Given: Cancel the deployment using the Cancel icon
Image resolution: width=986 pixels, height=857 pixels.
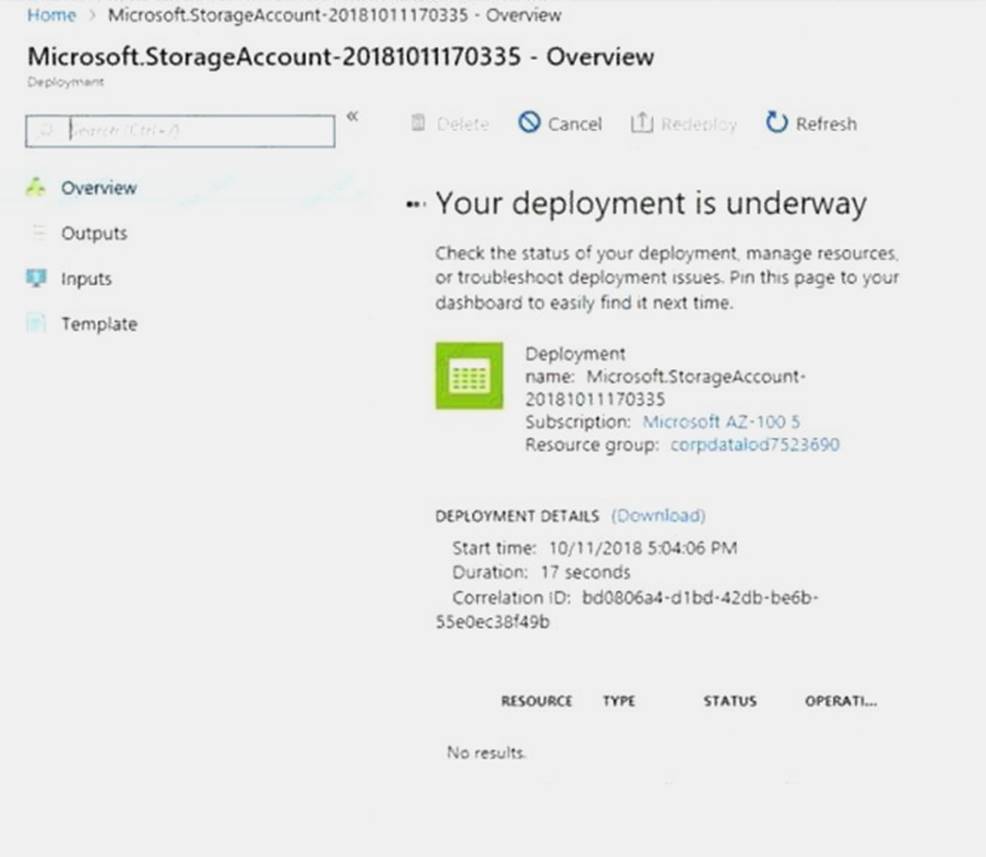Looking at the screenshot, I should pos(529,123).
